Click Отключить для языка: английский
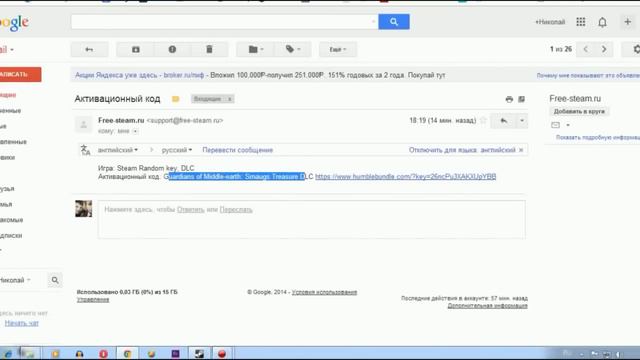This screenshot has width=640, height=360. click(x=462, y=150)
